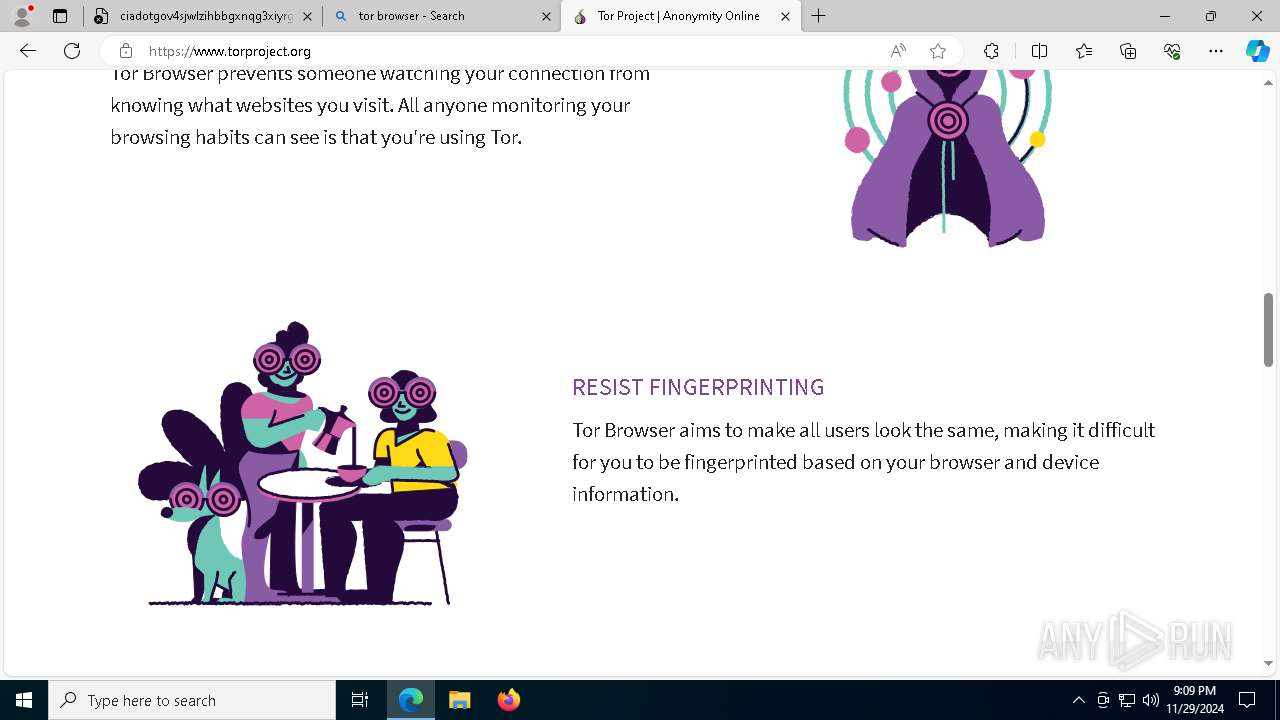Open the tab actions menu icon
The height and width of the screenshot is (720, 1280).
(x=60, y=16)
